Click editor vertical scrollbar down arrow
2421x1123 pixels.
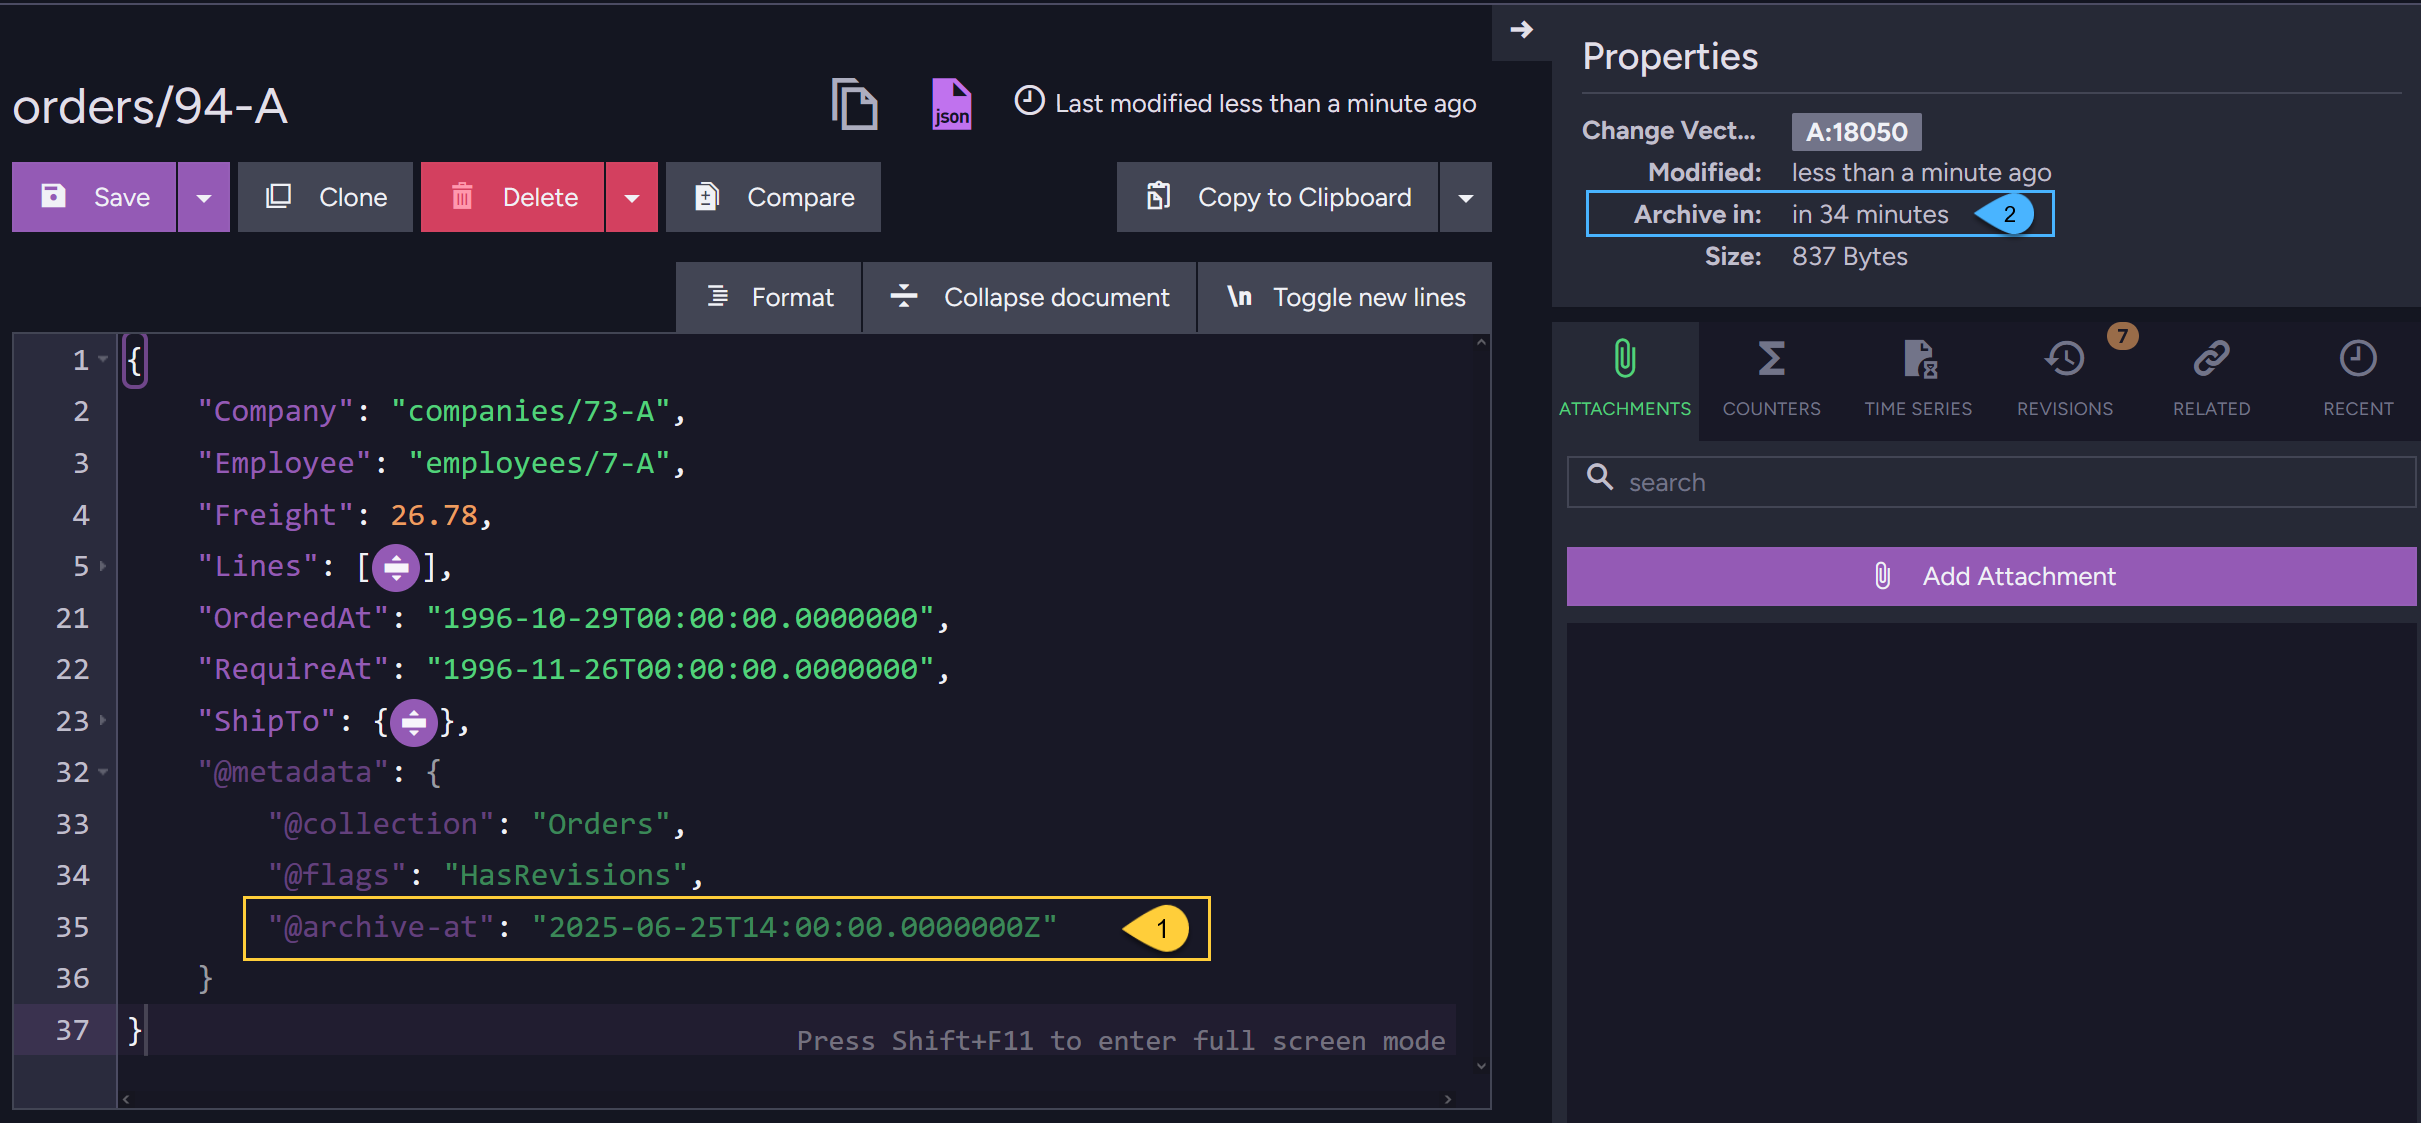1481,1066
